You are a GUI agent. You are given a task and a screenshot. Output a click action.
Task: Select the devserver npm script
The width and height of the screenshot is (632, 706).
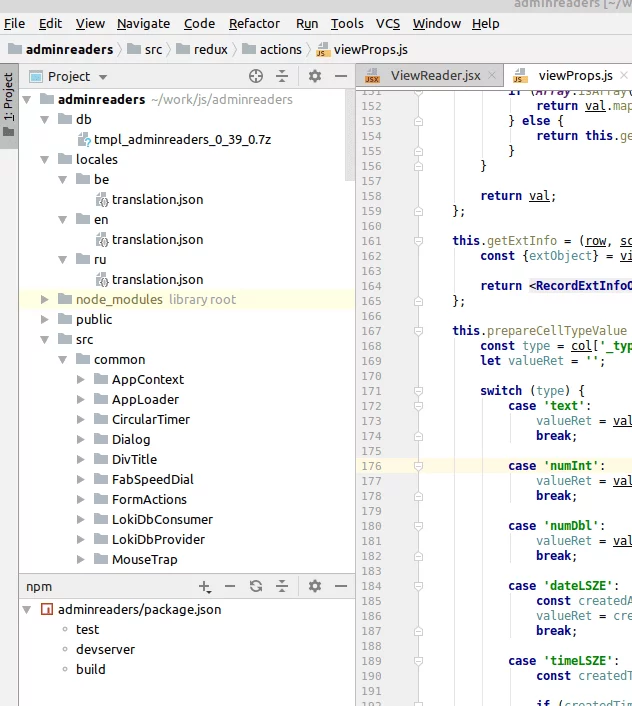(x=105, y=649)
